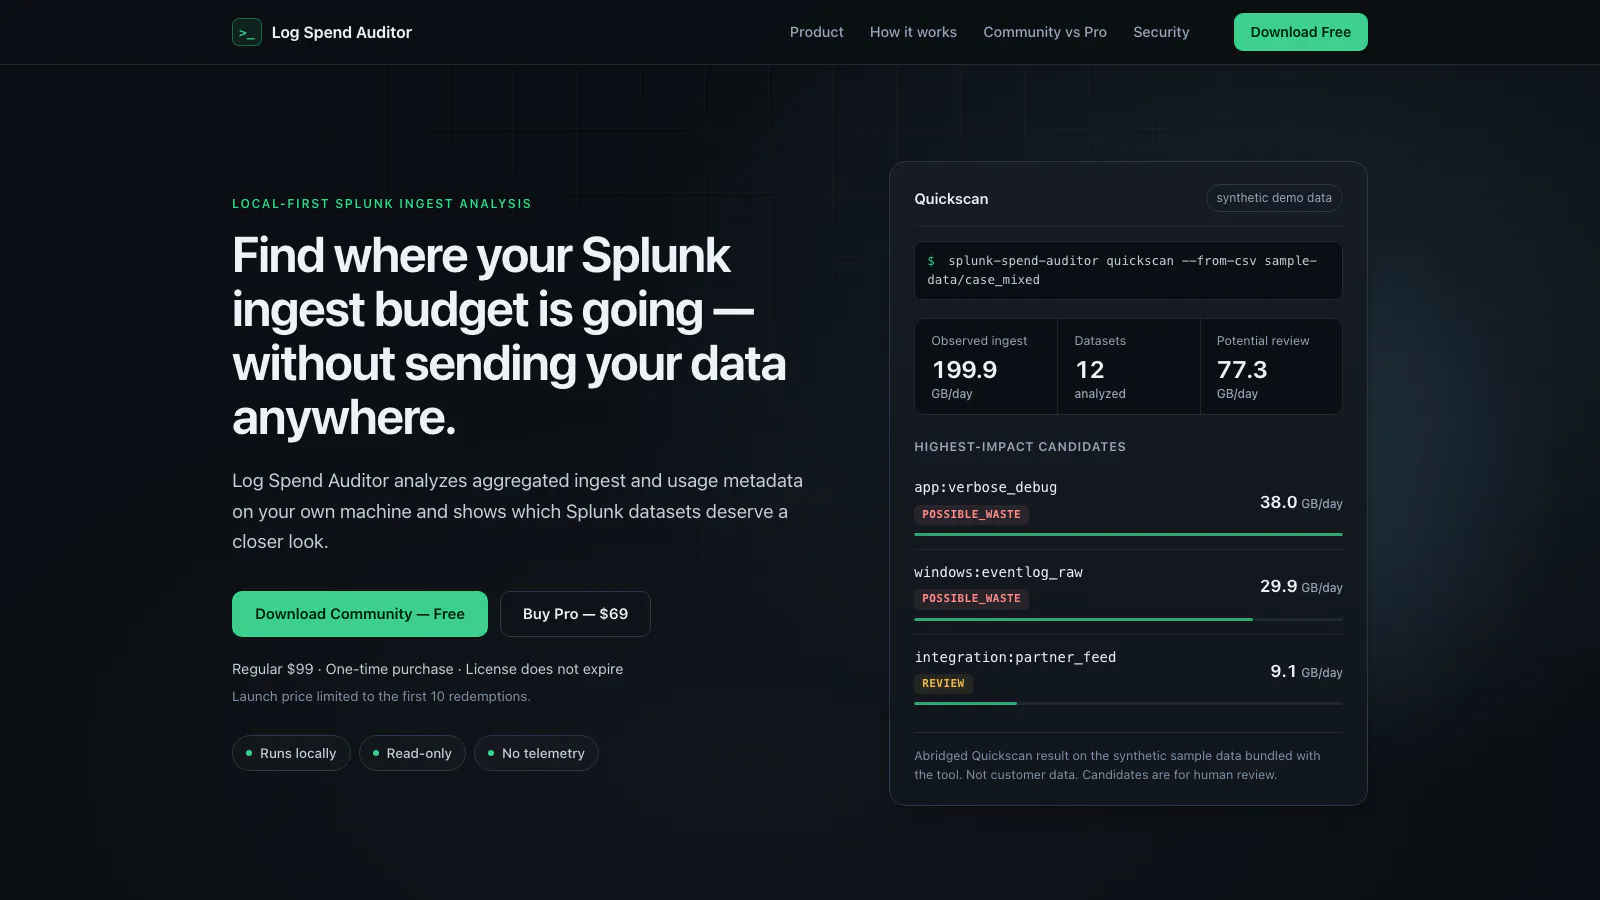Screen dimensions: 1600x900
Task: Click the Log Spend Auditor brand name
Action: click(x=342, y=32)
